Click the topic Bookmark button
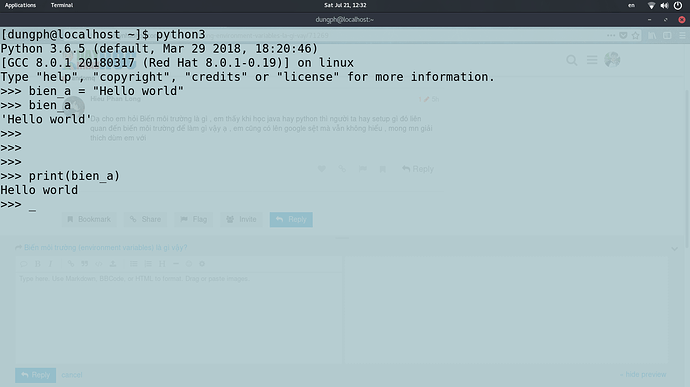The width and height of the screenshot is (690, 387). tap(89, 219)
